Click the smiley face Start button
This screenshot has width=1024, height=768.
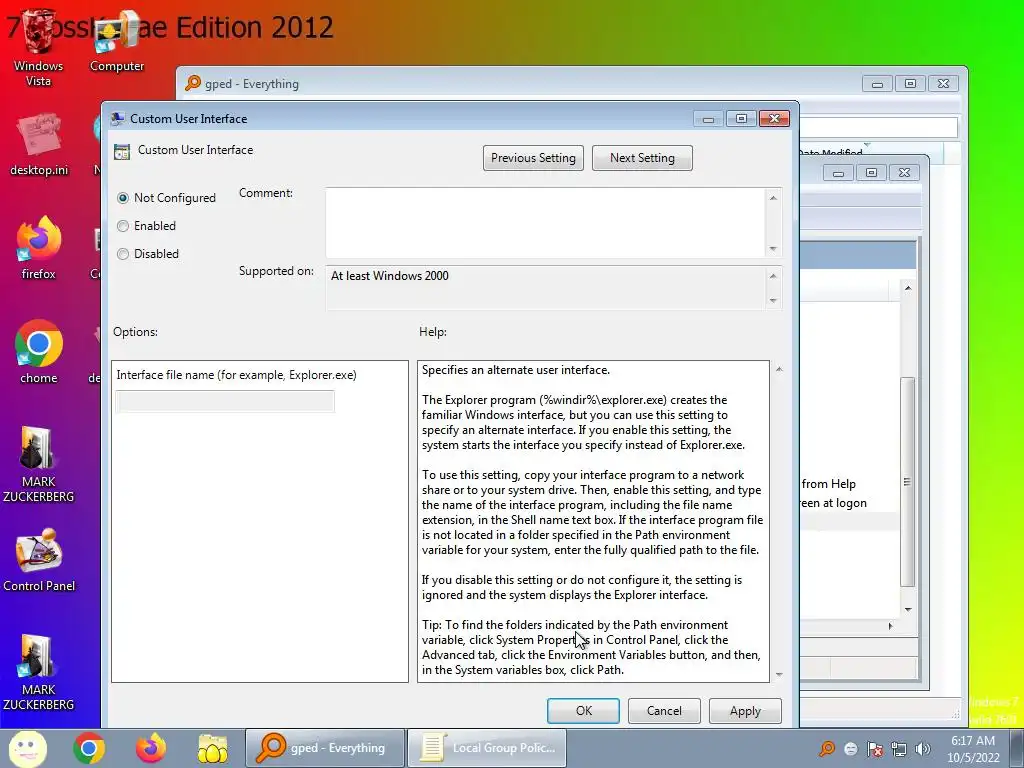point(27,748)
